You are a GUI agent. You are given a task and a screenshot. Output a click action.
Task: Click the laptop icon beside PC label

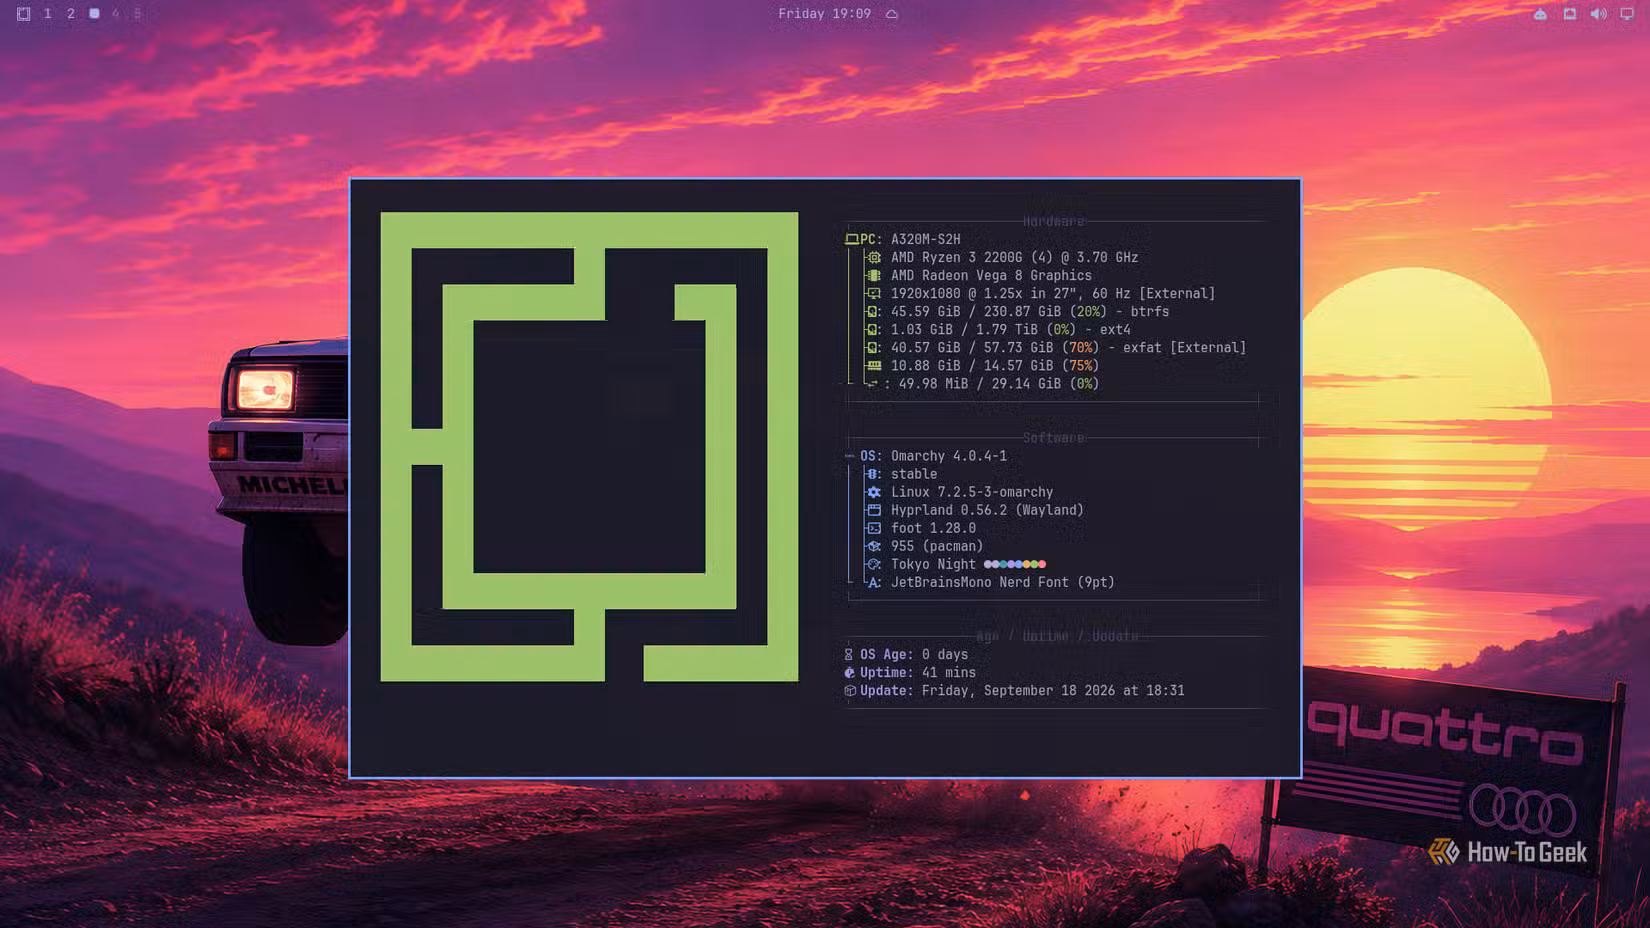coord(852,239)
